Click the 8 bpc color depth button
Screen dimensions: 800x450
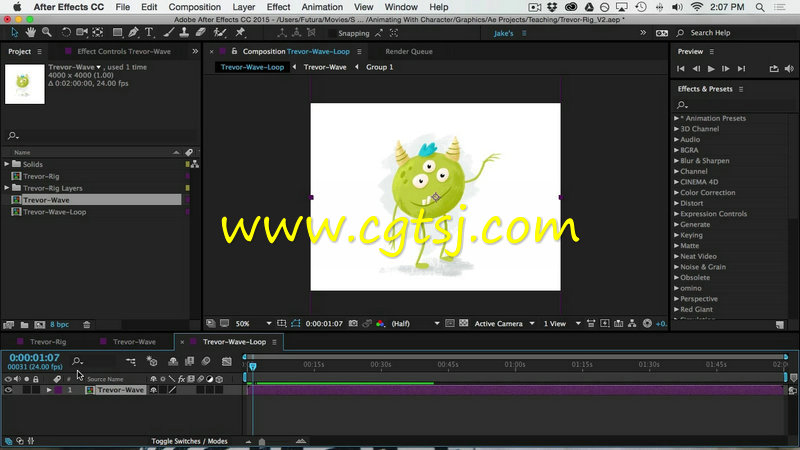tap(59, 324)
